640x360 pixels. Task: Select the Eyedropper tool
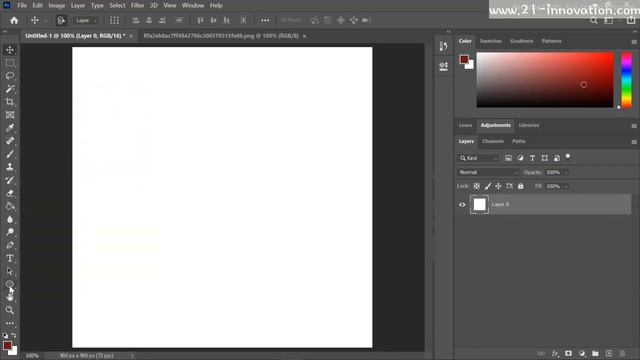pyautogui.click(x=10, y=128)
